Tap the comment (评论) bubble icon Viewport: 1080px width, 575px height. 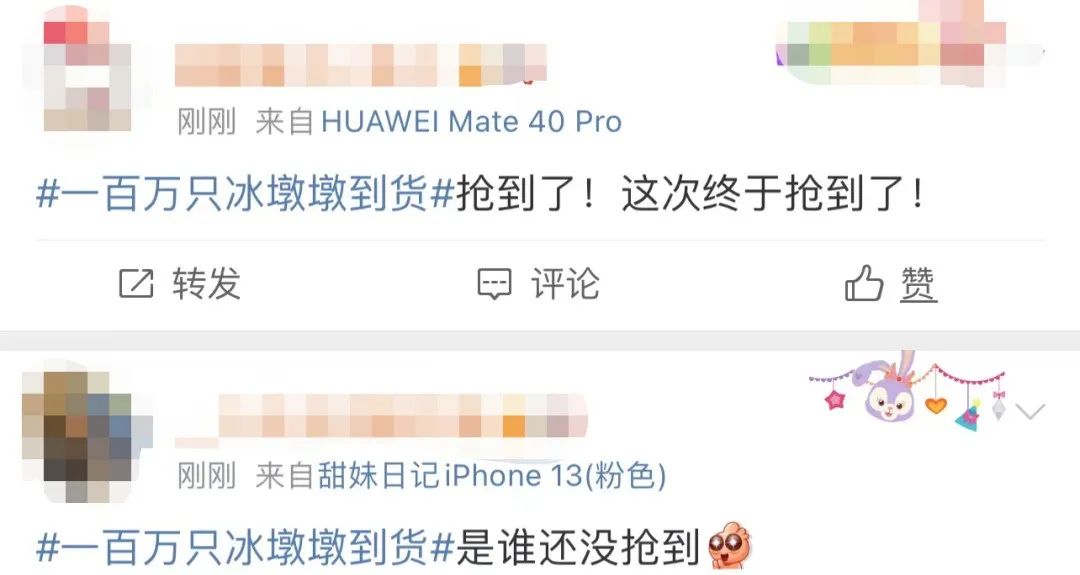pyautogui.click(x=495, y=284)
